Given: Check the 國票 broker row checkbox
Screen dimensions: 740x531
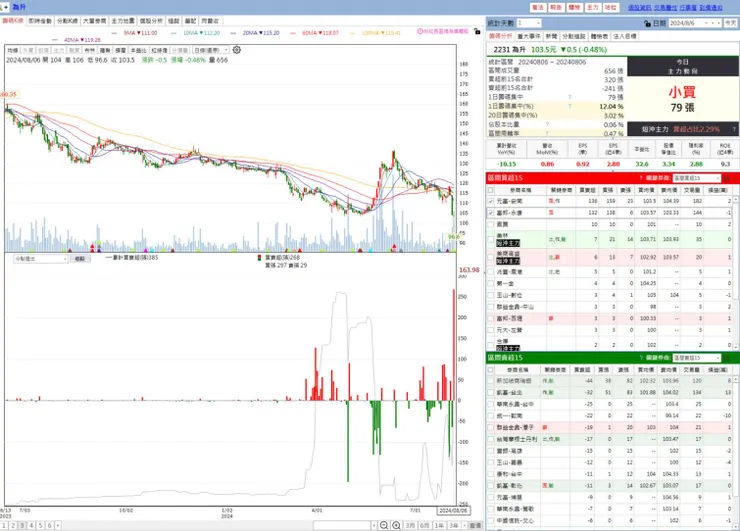Looking at the screenshot, I should point(491,225).
